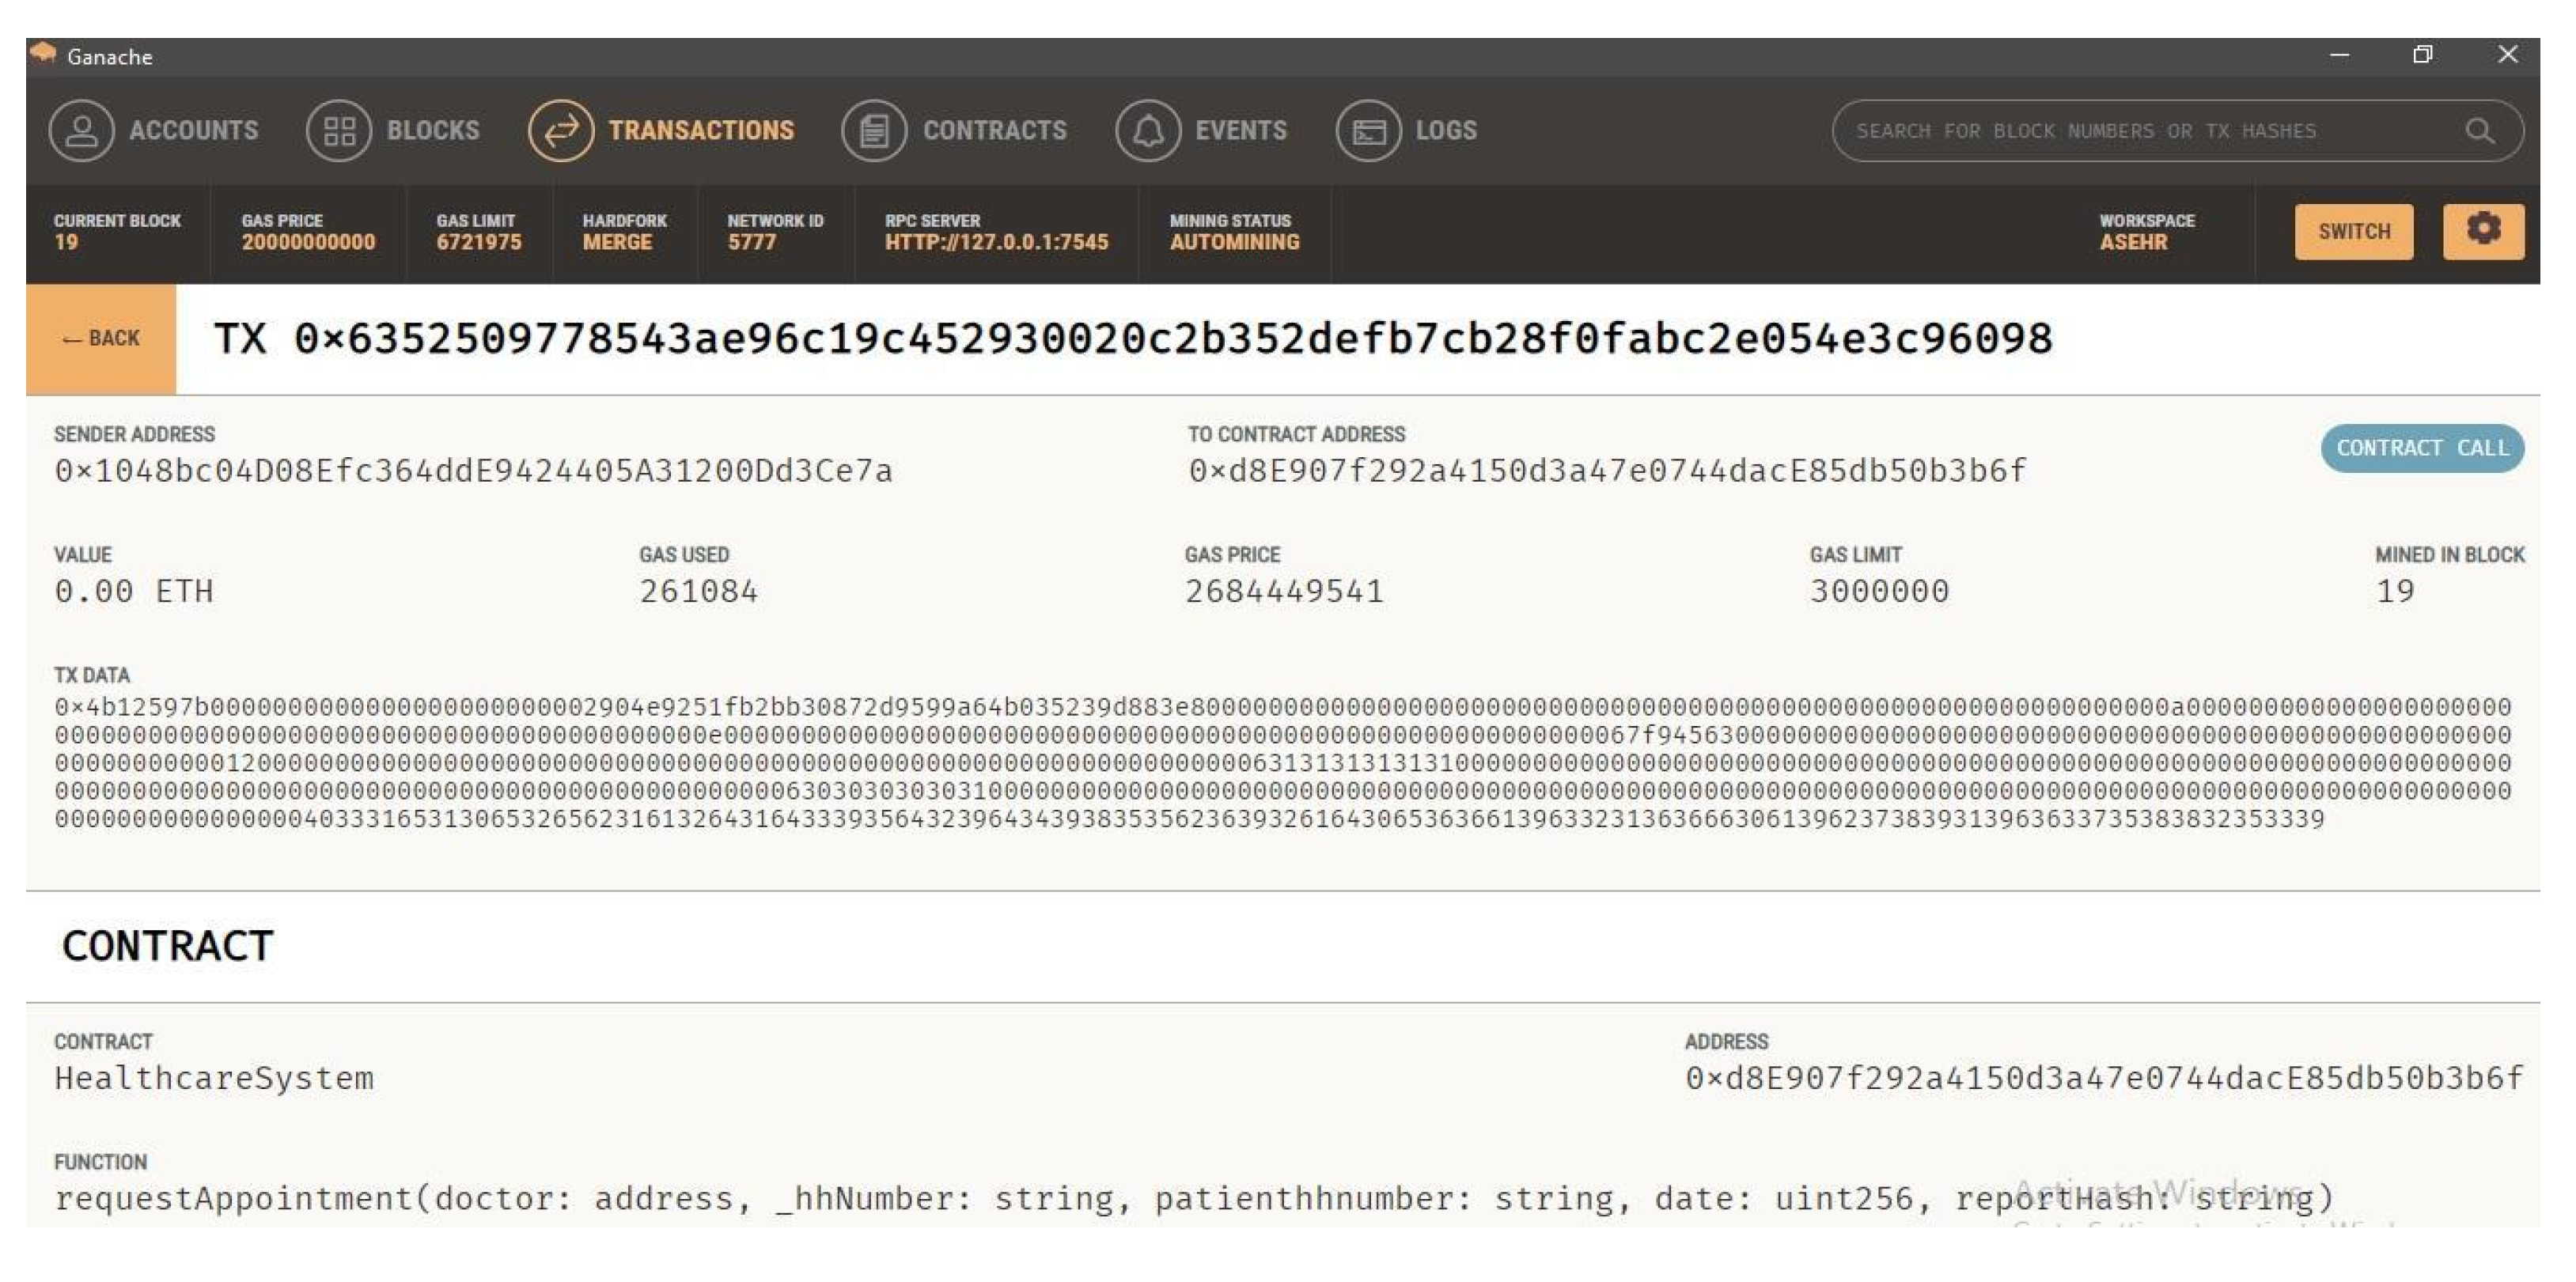
Task: Click the transaction Gas Limit value 3000000
Action: [x=1879, y=592]
